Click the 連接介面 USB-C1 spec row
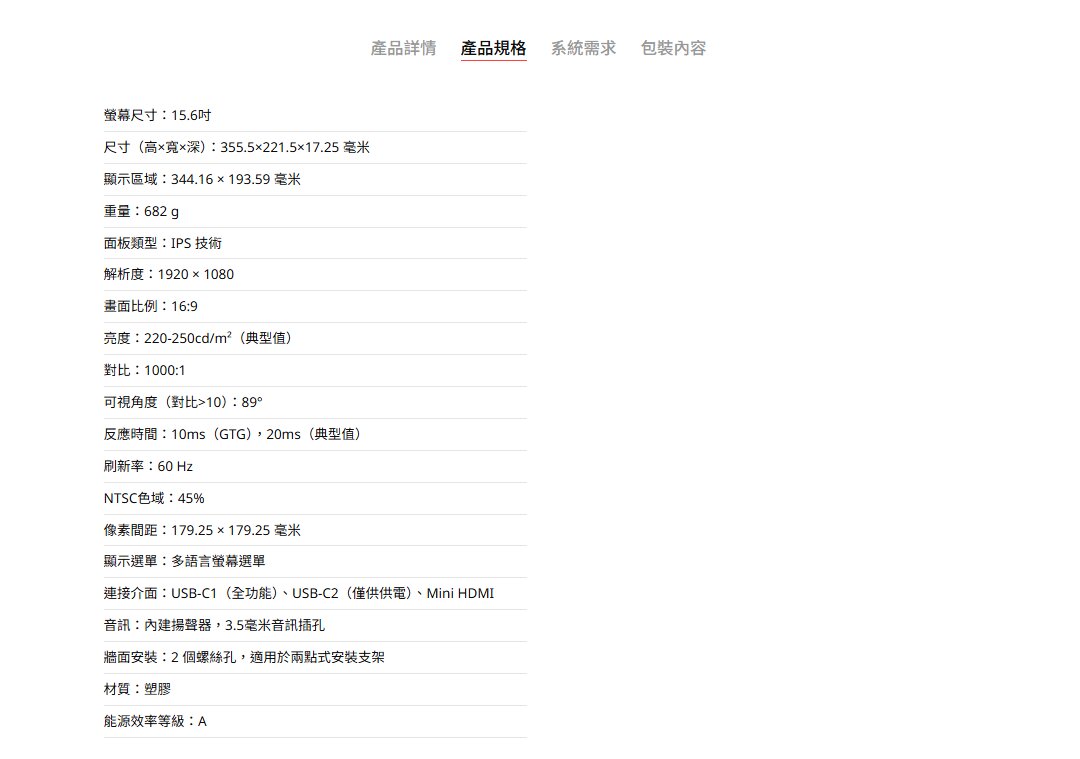1080x759 pixels. pyautogui.click(x=299, y=594)
